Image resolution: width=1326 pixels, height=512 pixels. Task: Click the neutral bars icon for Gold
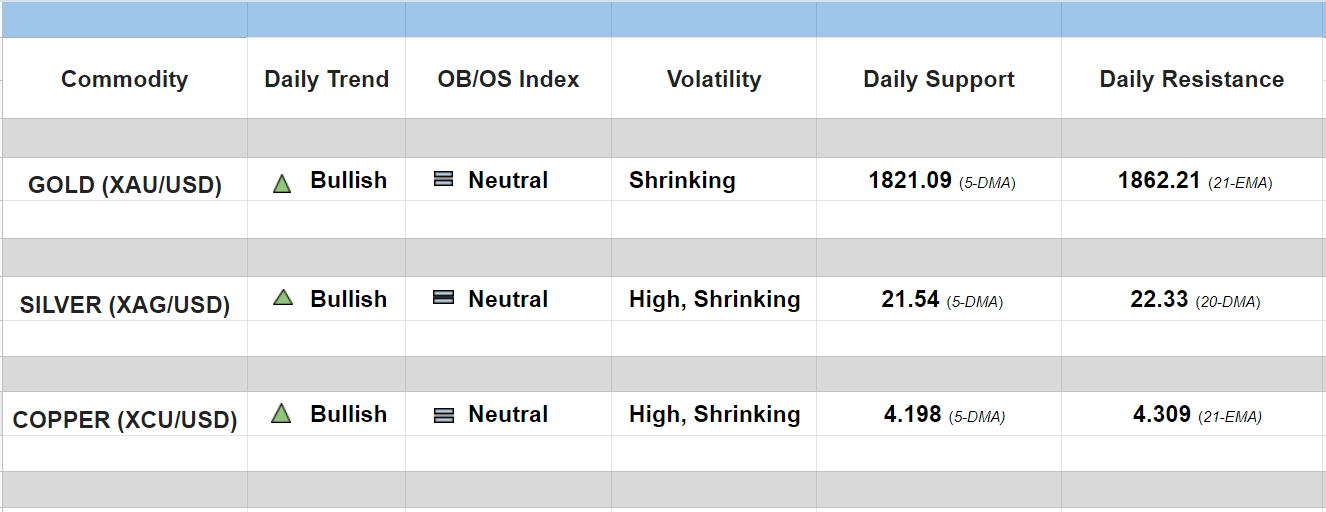[443, 180]
